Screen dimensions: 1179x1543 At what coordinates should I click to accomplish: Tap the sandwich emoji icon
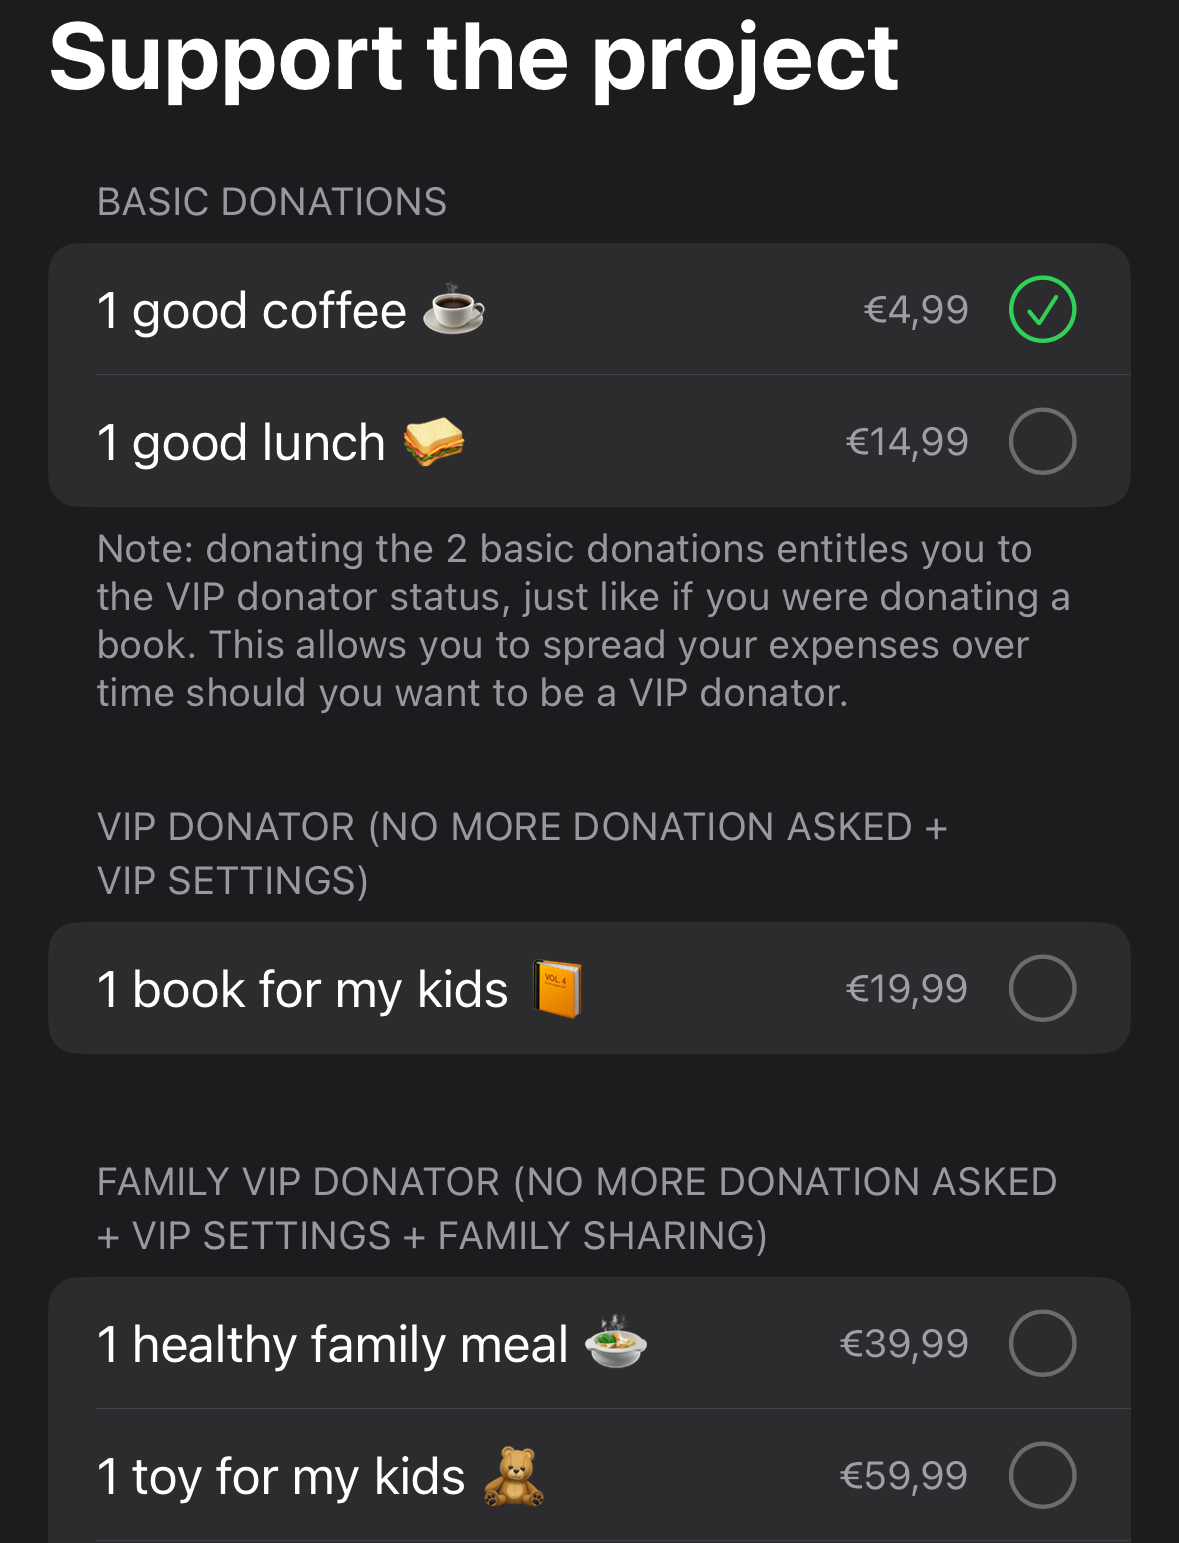pos(434,442)
